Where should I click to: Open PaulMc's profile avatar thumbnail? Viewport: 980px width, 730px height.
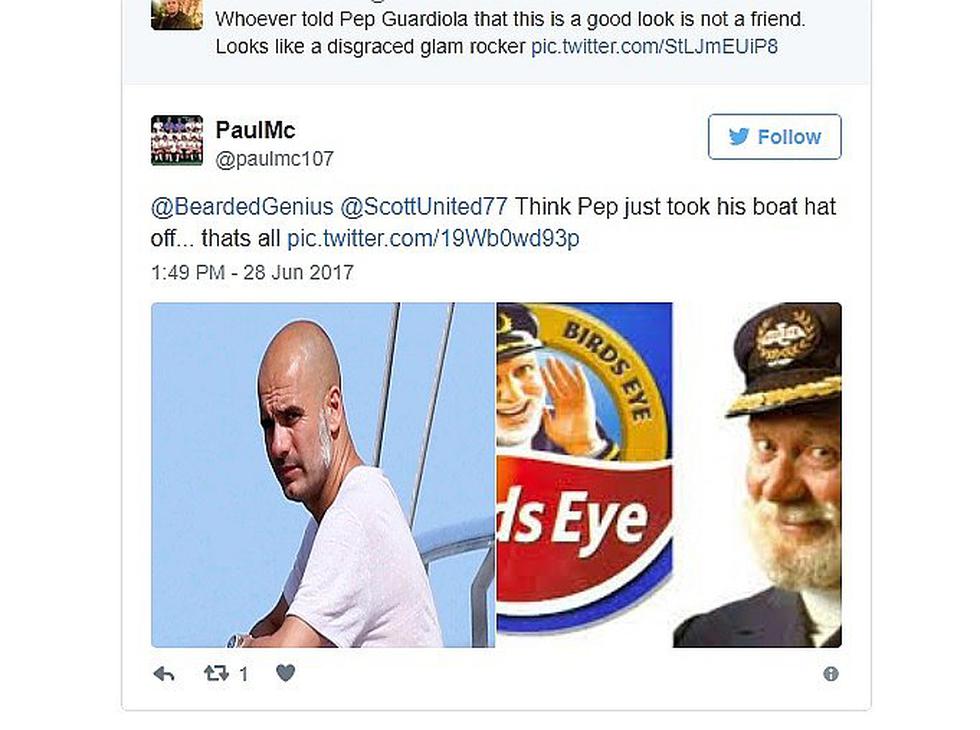pos(177,140)
